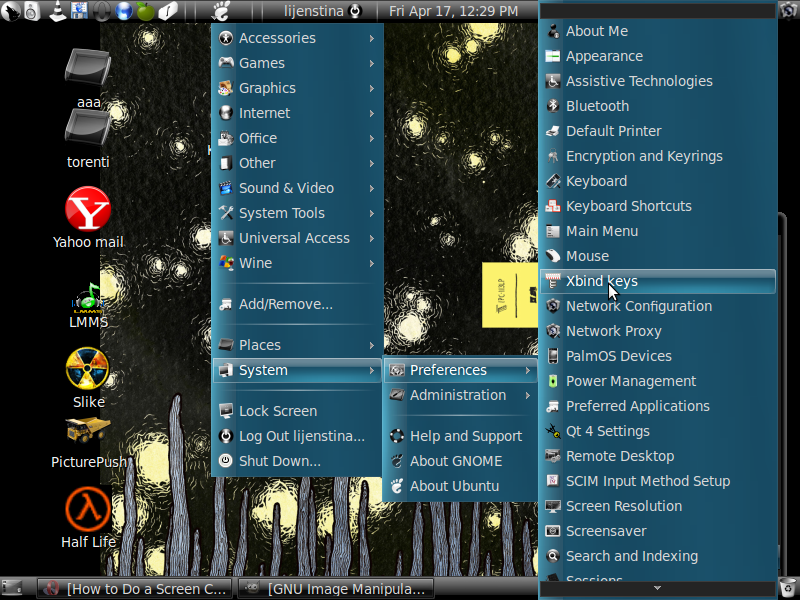Image resolution: width=800 pixels, height=600 pixels.
Task: Choose Keyboard Shortcuts from Preferences
Action: tap(628, 206)
